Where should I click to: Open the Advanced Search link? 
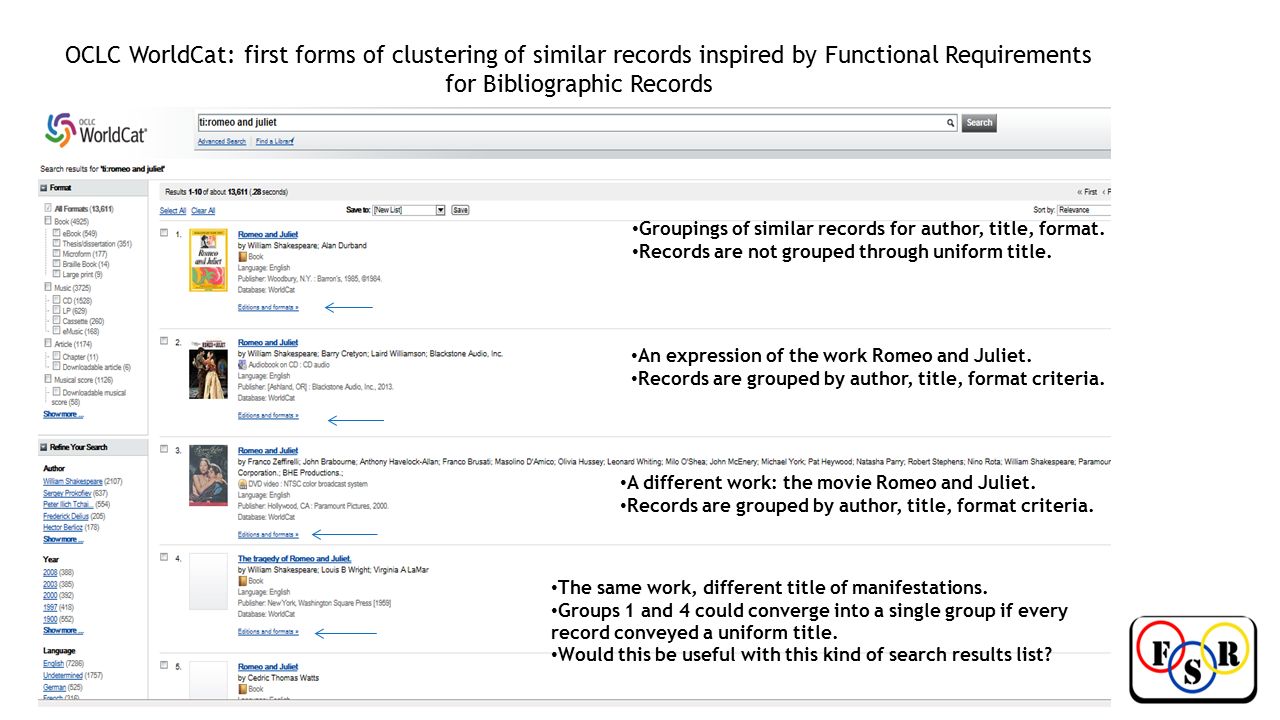point(222,142)
